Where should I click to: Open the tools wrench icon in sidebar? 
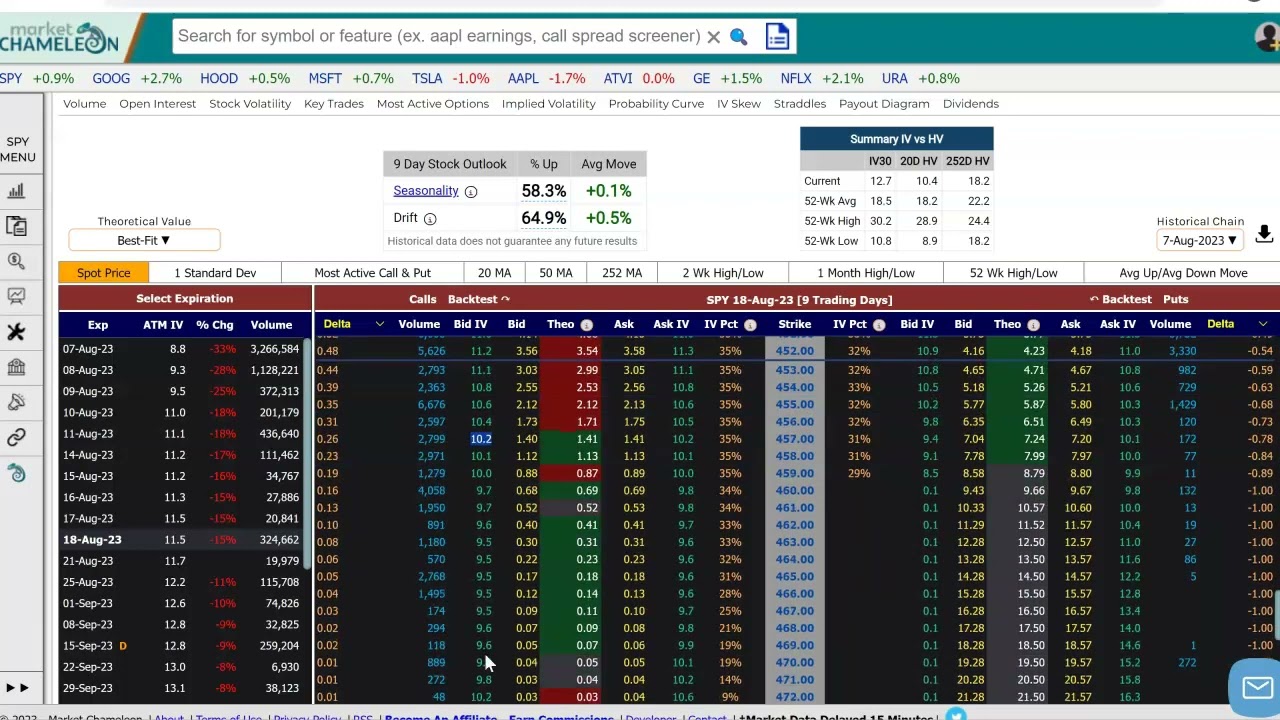(16, 332)
